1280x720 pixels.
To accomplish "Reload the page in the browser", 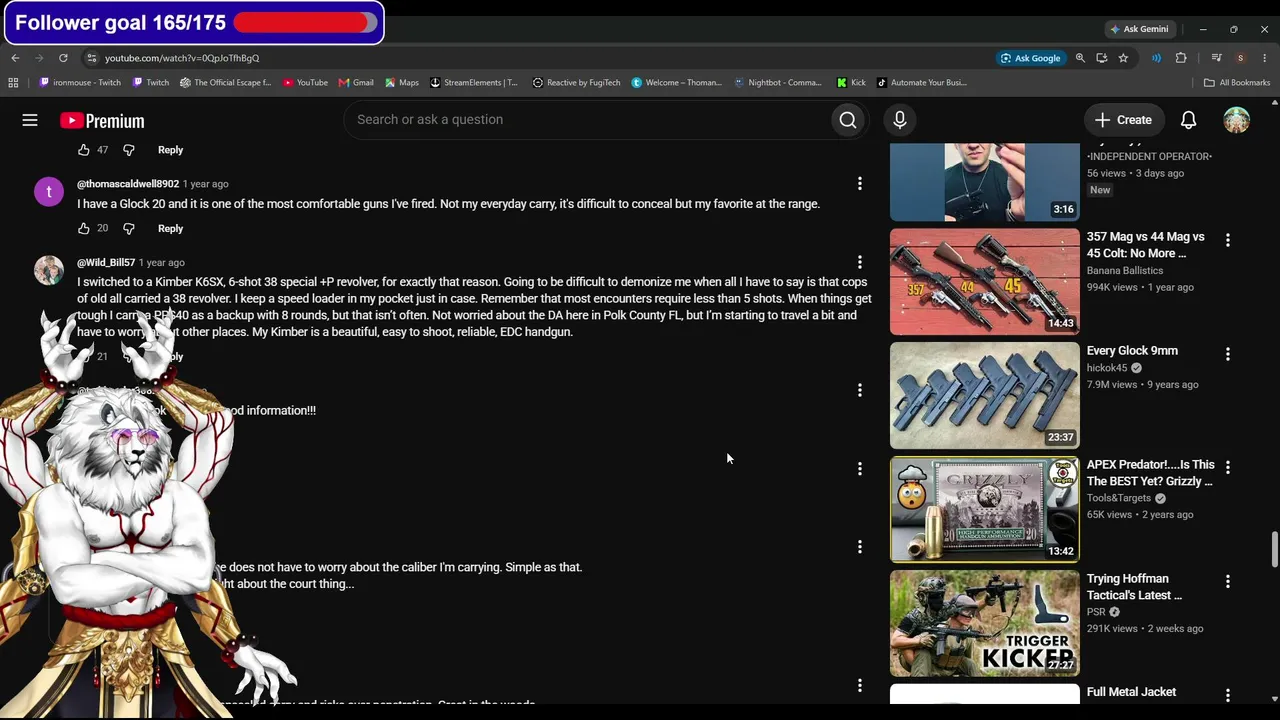I will 63,58.
